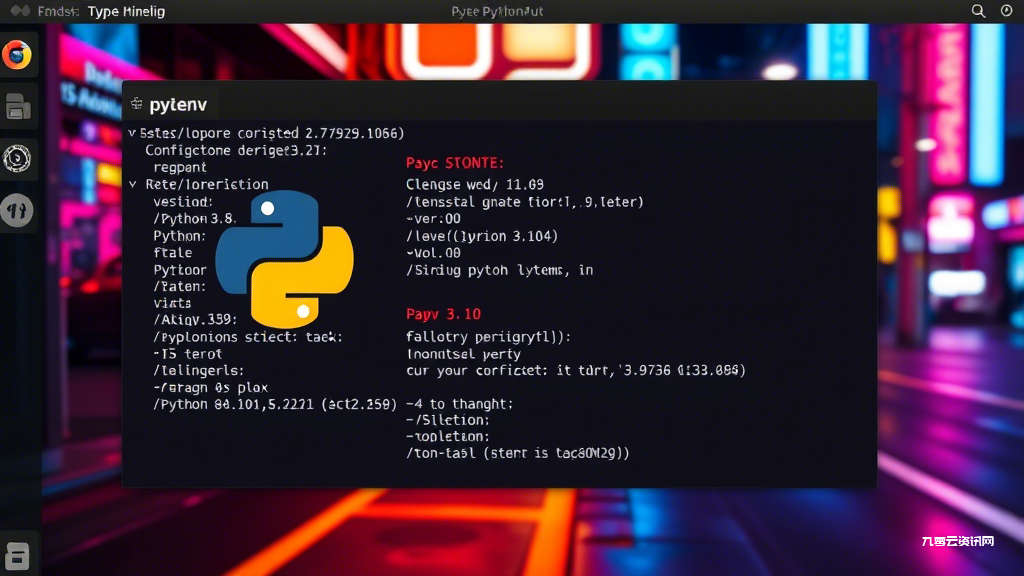
Task: Select the /Python 3.8 entry
Action: coord(193,219)
